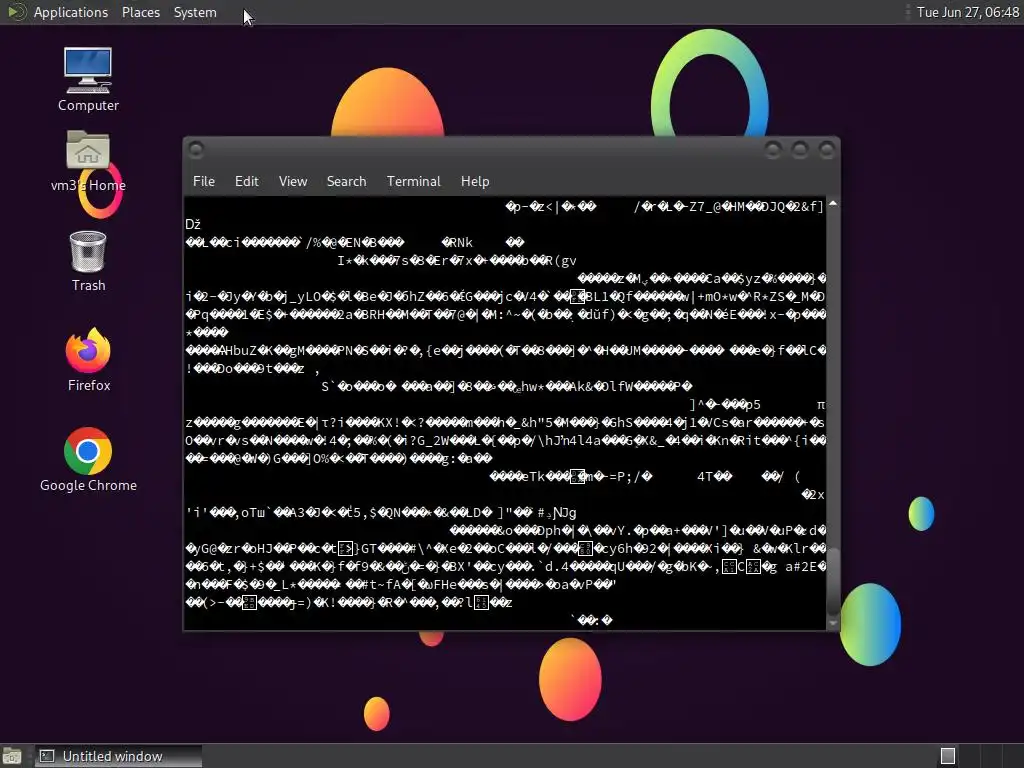Open the vm3's Home folder icon
The image size is (1024, 768).
[88, 161]
